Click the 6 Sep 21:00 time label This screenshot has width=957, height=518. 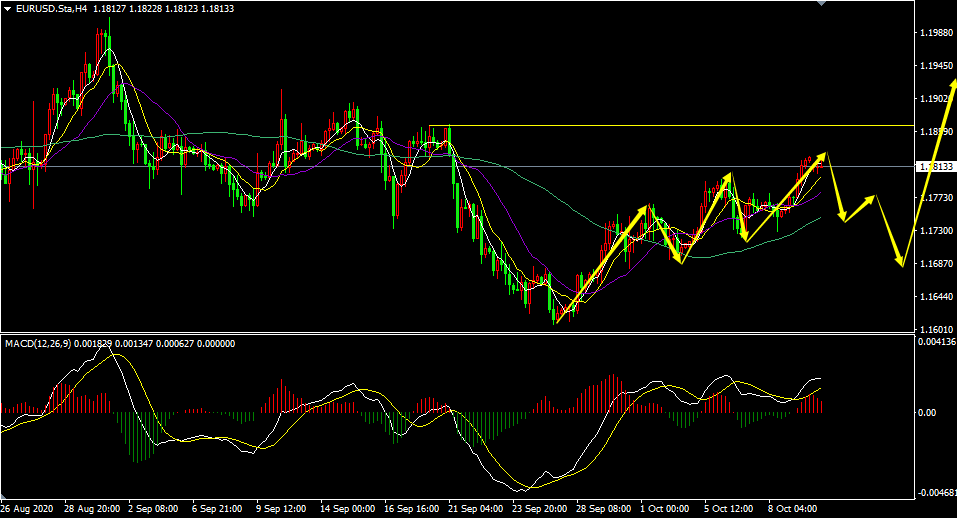(x=217, y=508)
